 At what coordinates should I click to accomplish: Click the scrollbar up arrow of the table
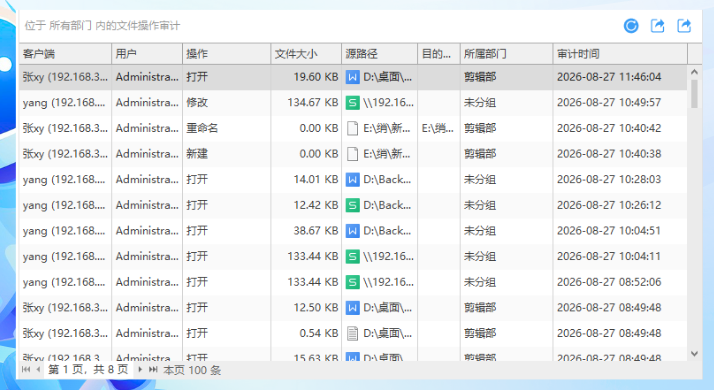[x=694, y=72]
